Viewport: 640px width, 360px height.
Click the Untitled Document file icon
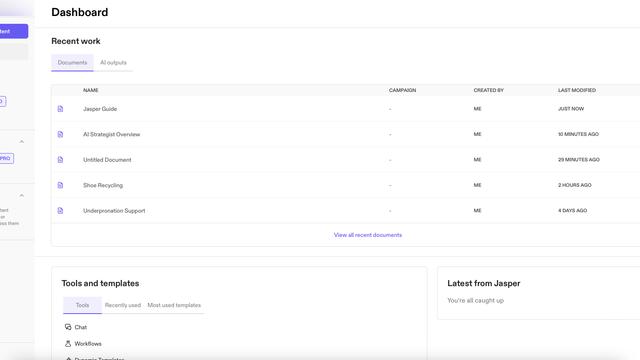pyautogui.click(x=60, y=160)
